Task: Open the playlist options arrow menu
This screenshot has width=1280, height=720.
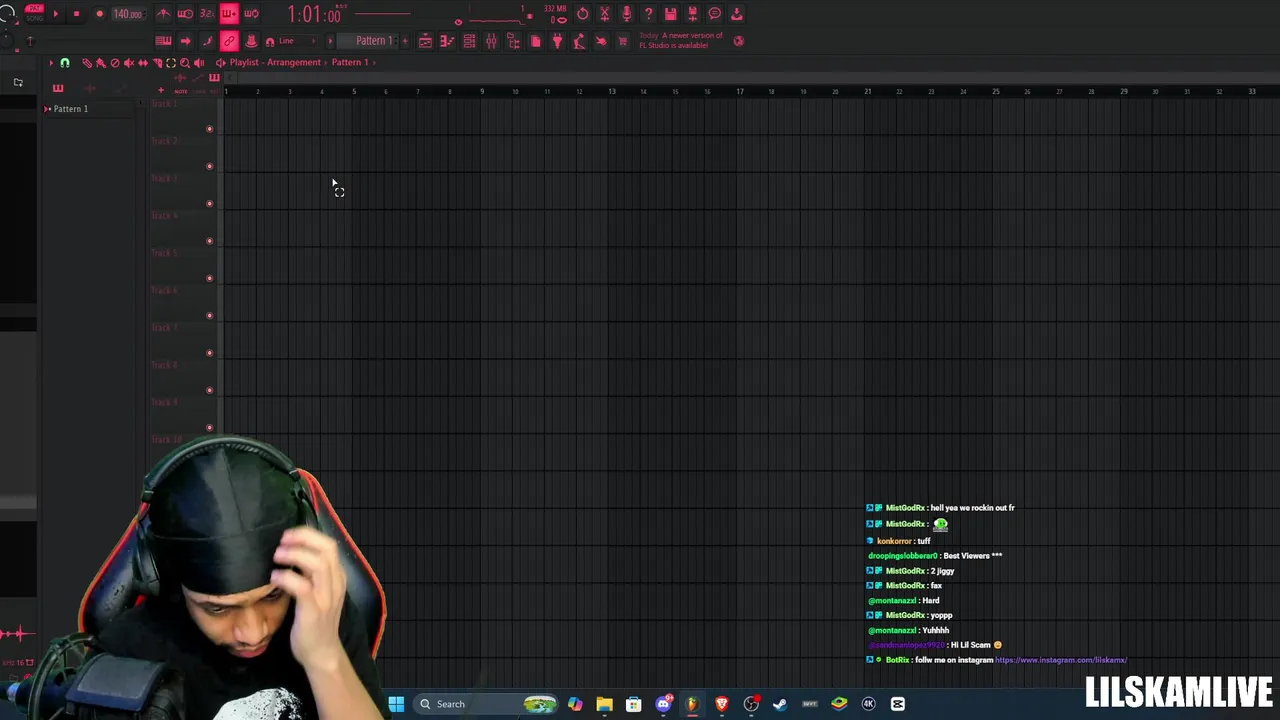Action: point(51,63)
